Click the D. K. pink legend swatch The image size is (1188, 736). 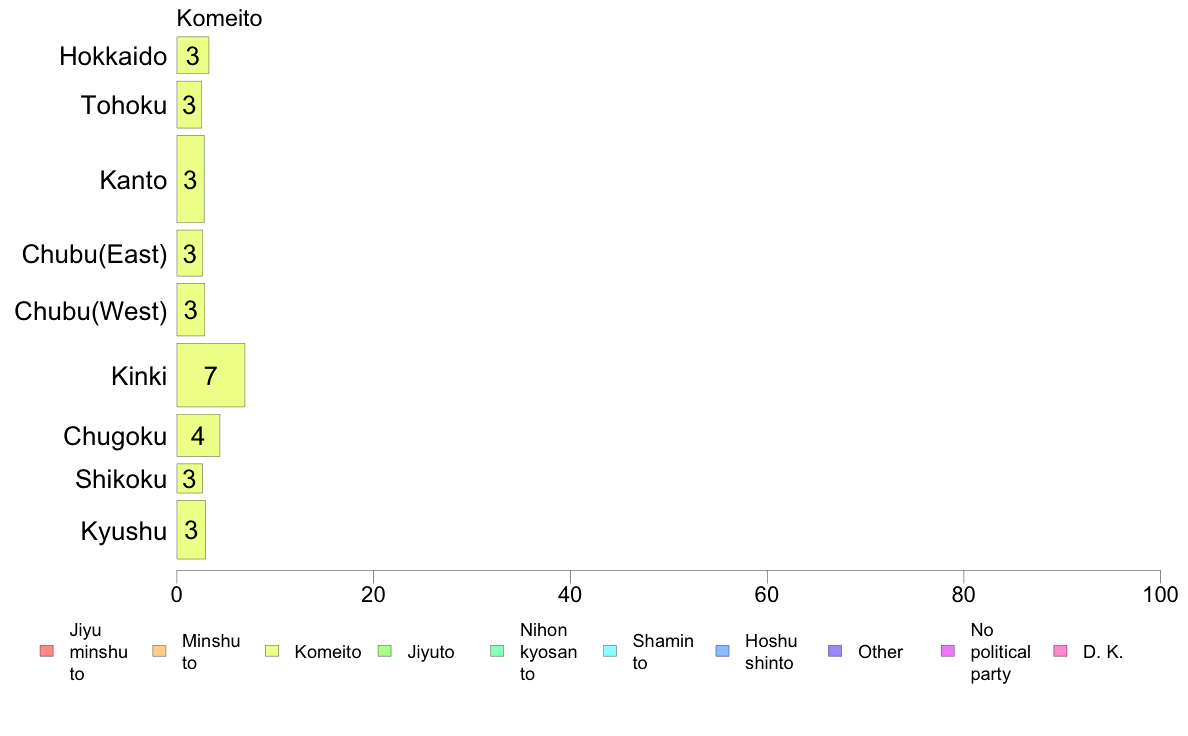tap(1061, 651)
